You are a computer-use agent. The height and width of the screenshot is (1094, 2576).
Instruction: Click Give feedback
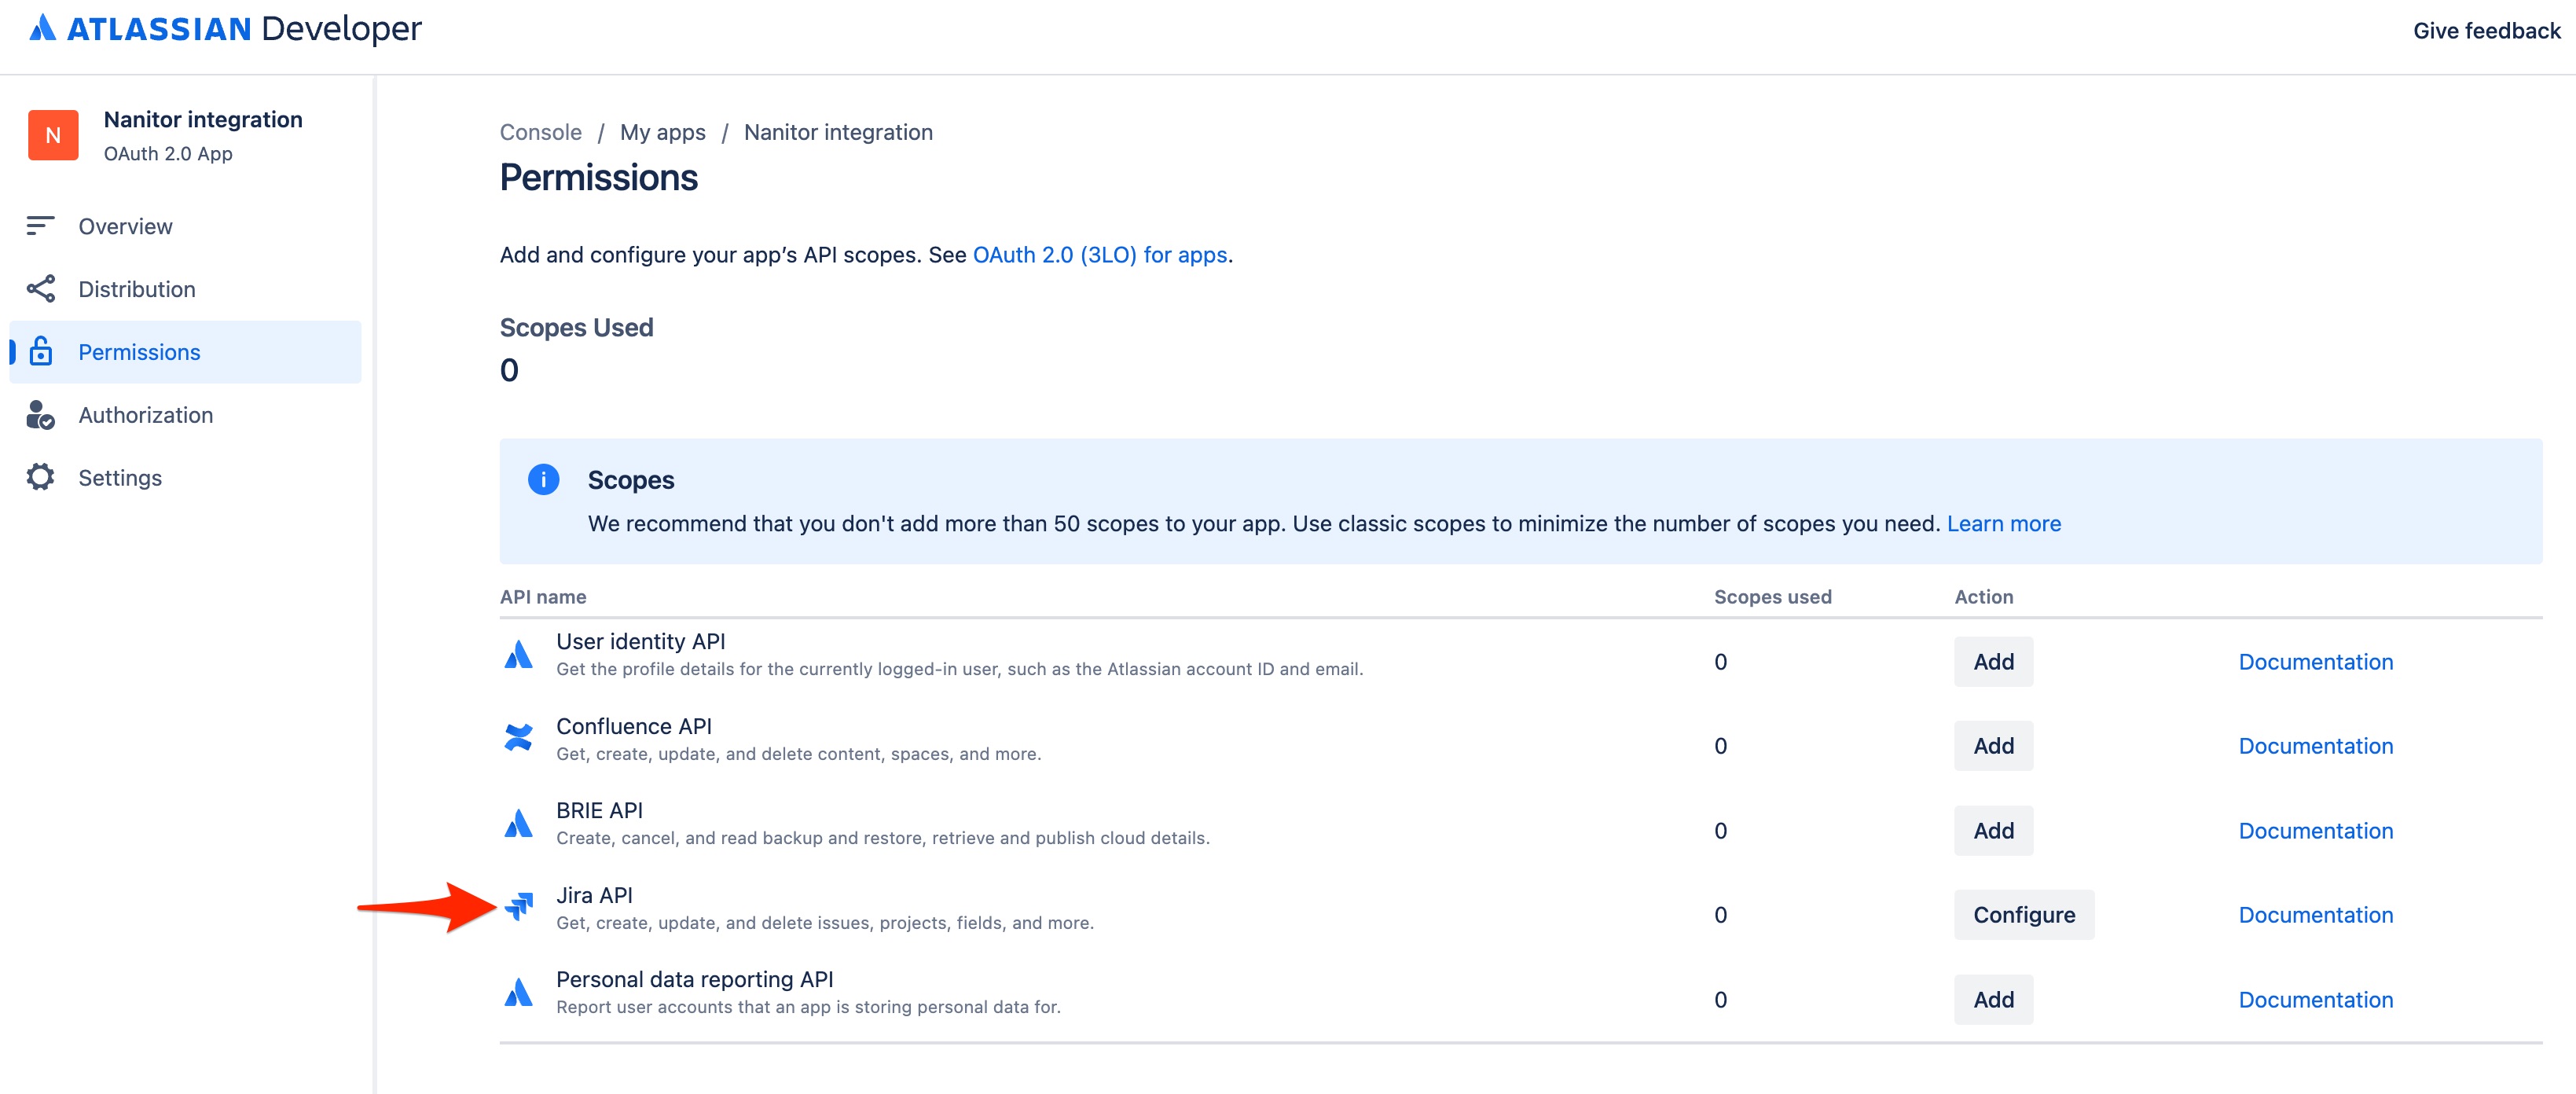pos(2487,31)
